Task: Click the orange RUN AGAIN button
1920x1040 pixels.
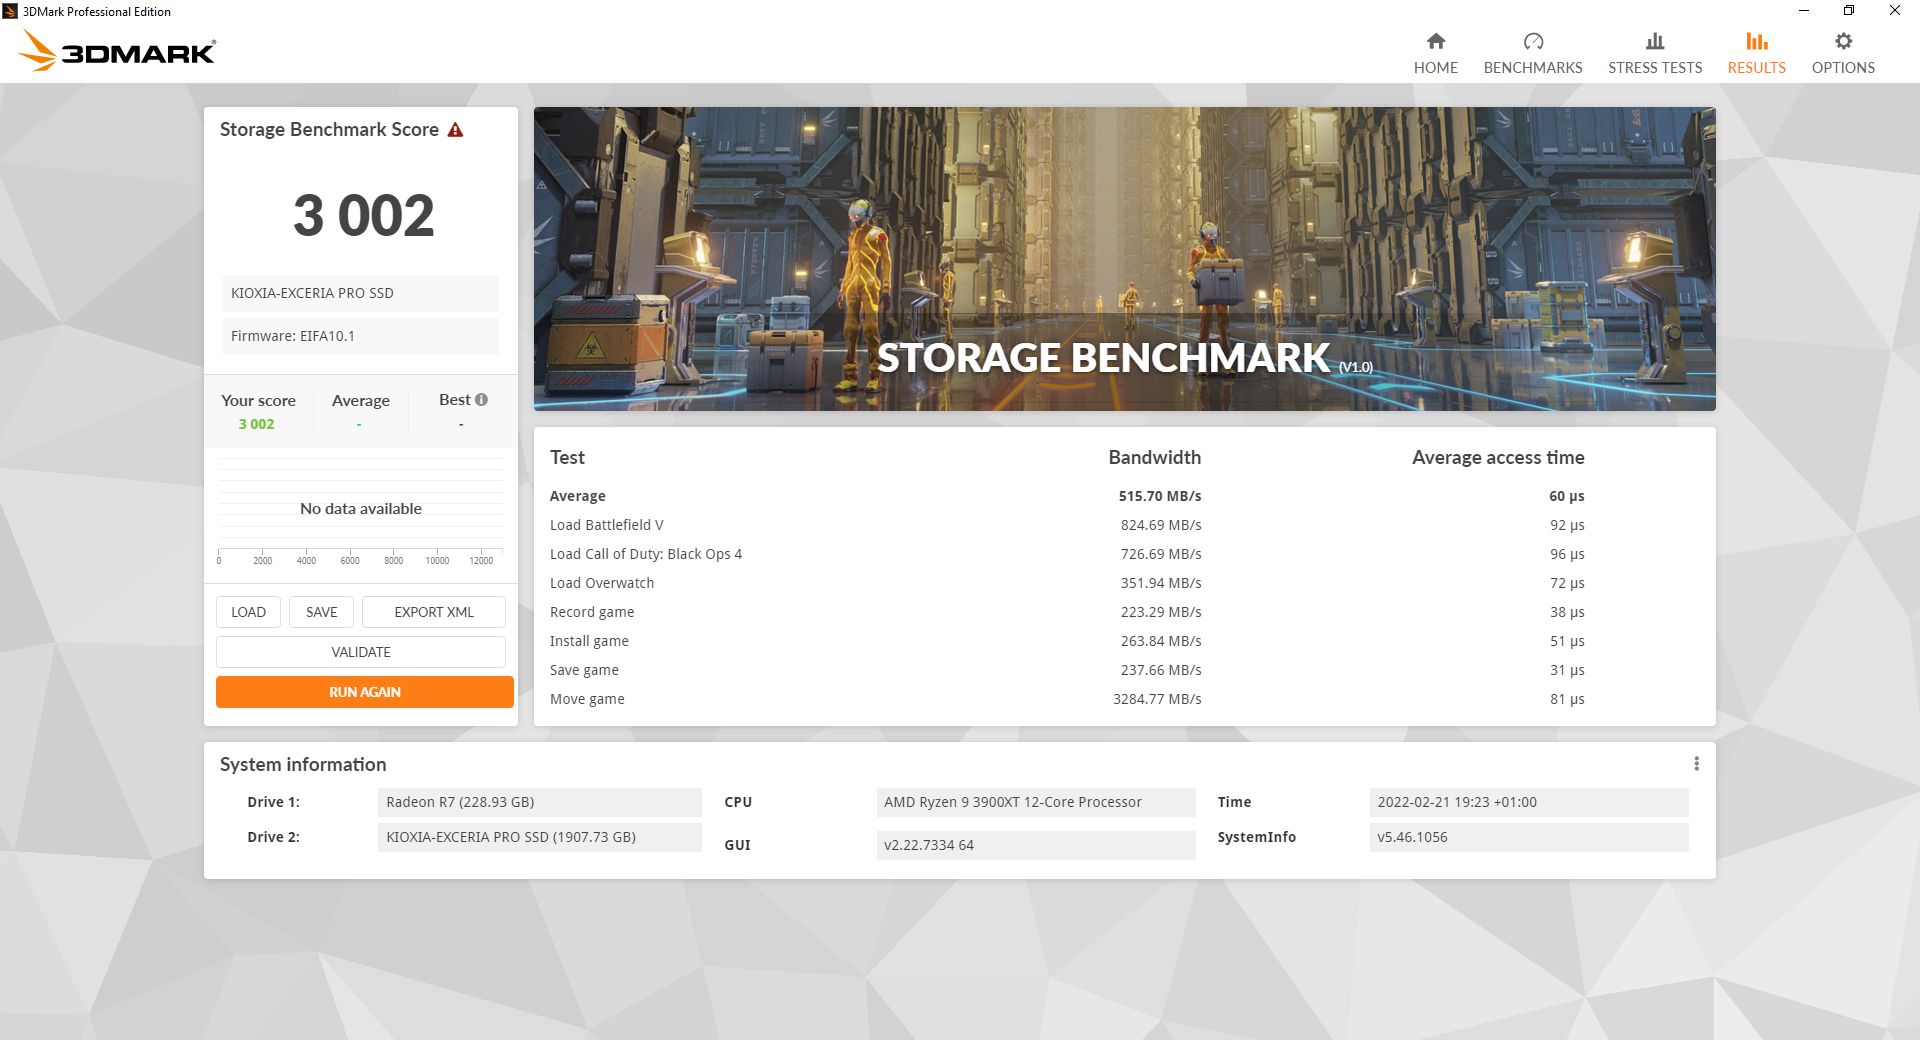Action: (x=365, y=692)
